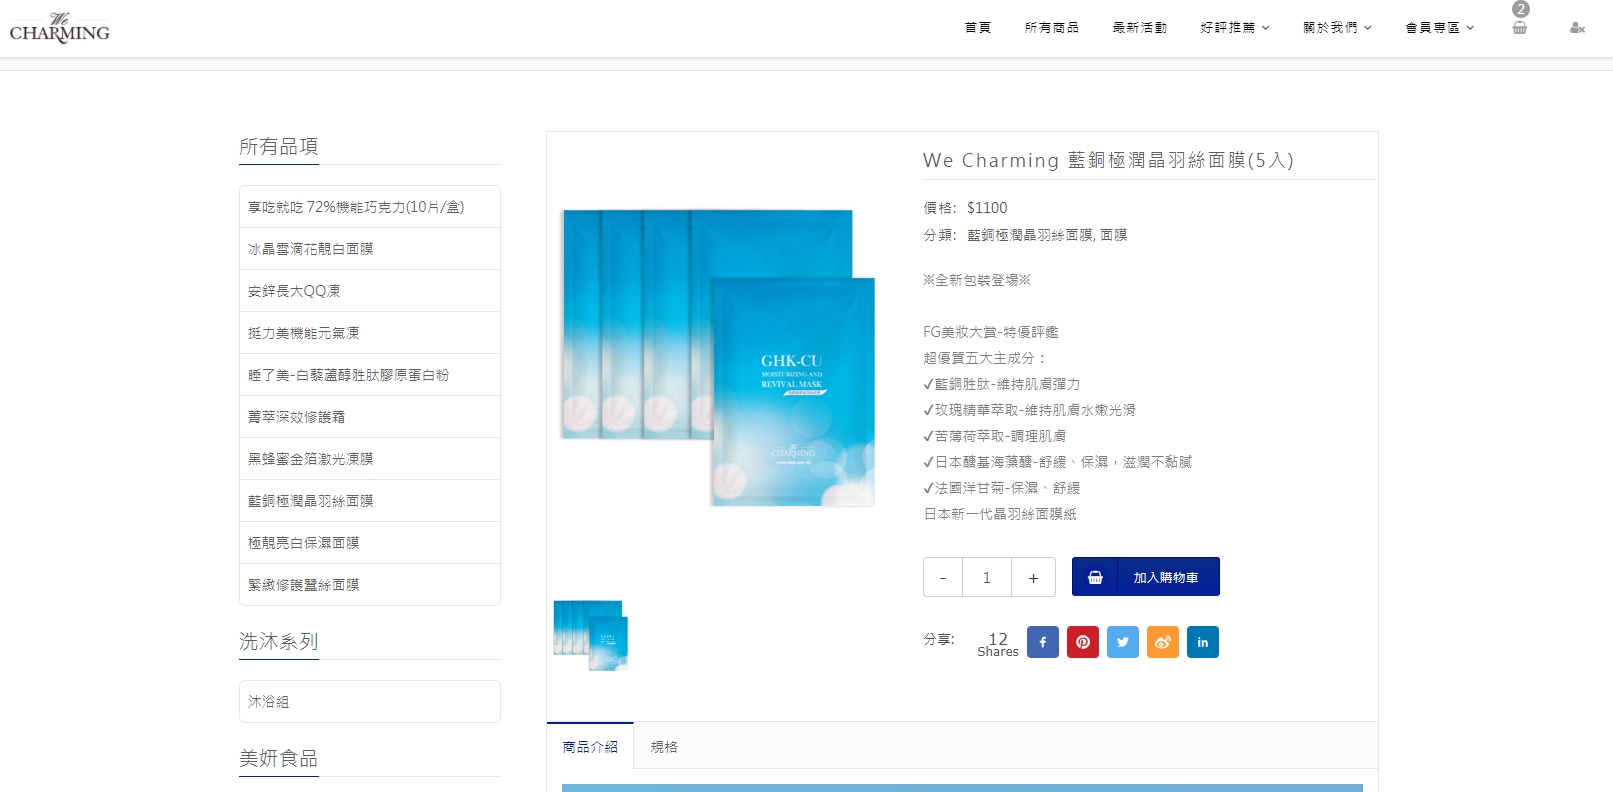Screen dimensions: 1613x792
Task: Click the We Charming logo
Action: [60, 28]
